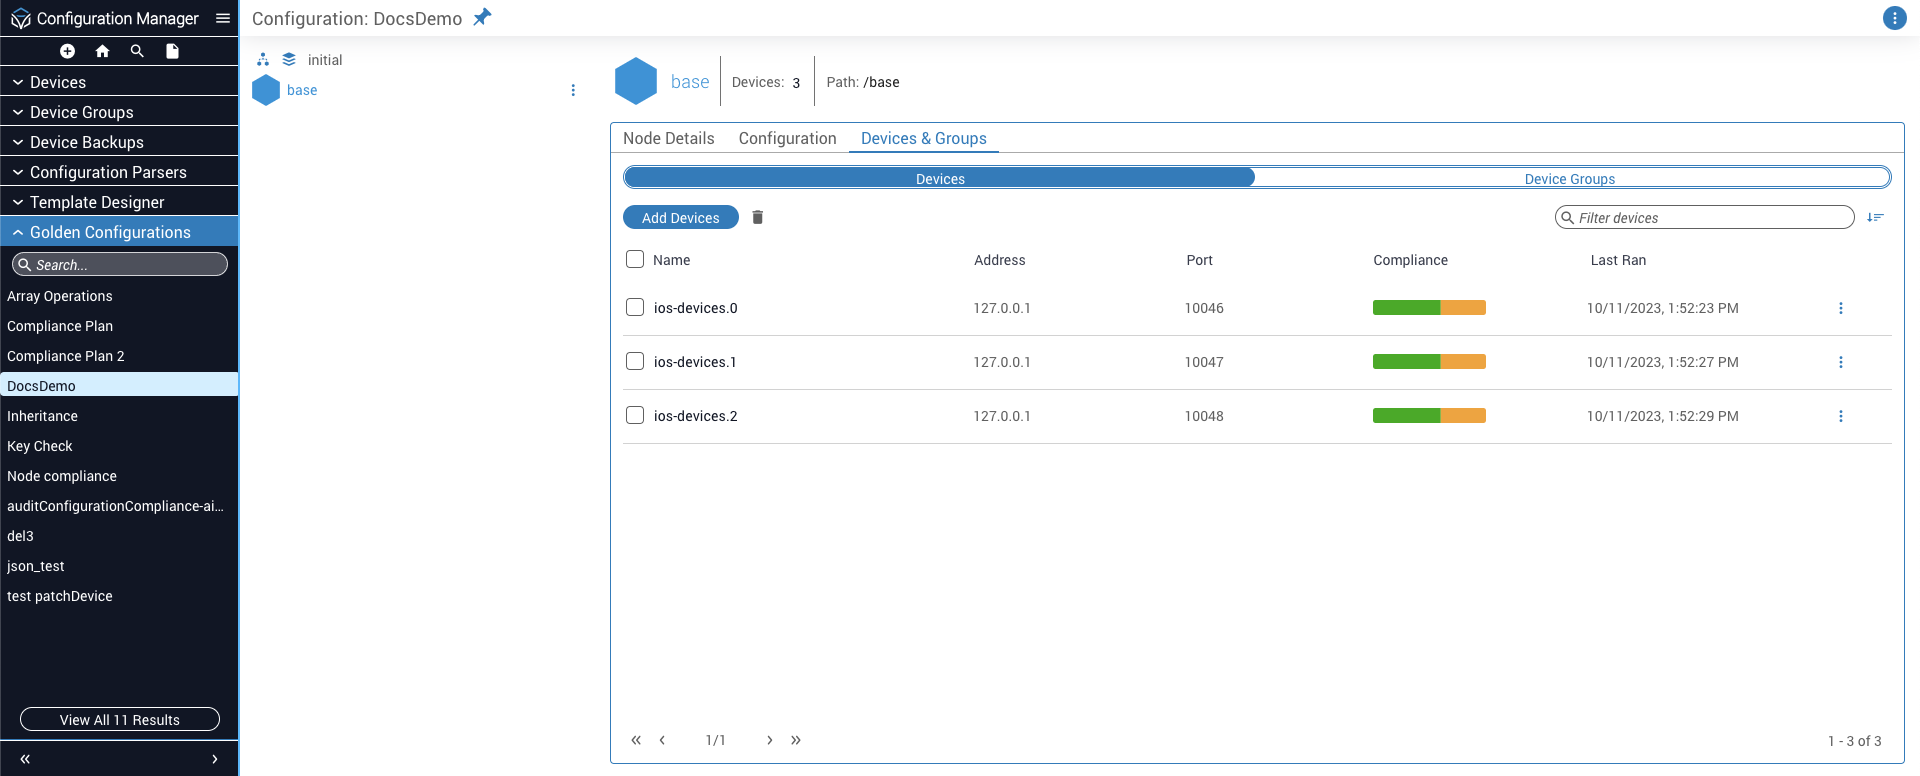The width and height of the screenshot is (1920, 776).
Task: Open the sidebar document icon
Action: point(172,51)
